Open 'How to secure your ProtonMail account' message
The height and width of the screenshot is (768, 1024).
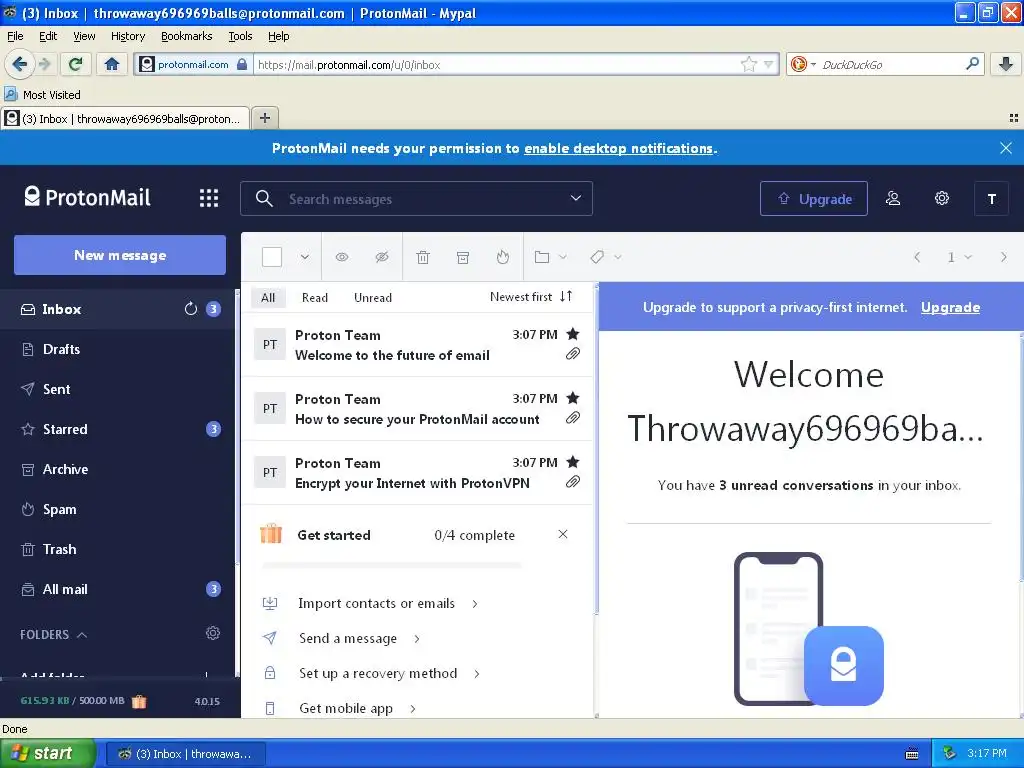pyautogui.click(x=418, y=409)
